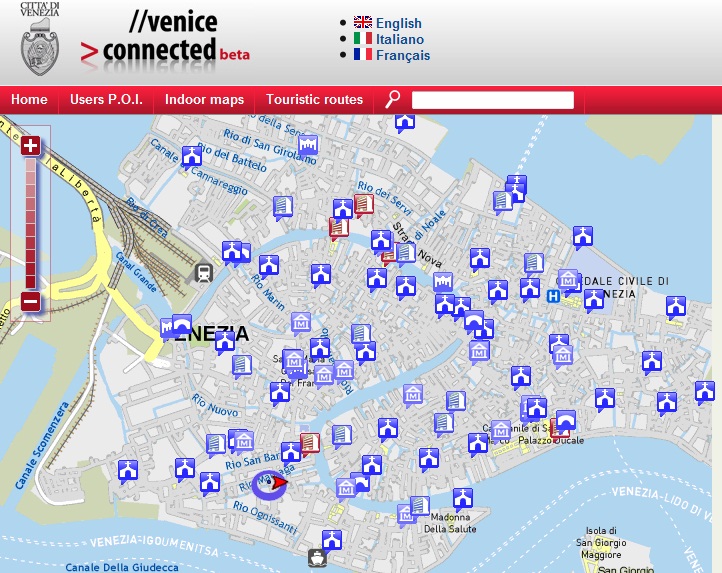Select red building marker by Rio San Barnaba

tap(309, 443)
